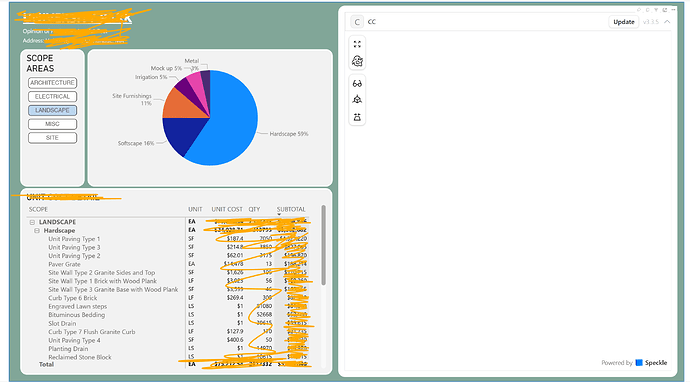Image resolution: width=690 pixels, height=382 pixels.
Task: Open the ghost/isolate mode icon in Speckle toolbar
Action: [357, 61]
